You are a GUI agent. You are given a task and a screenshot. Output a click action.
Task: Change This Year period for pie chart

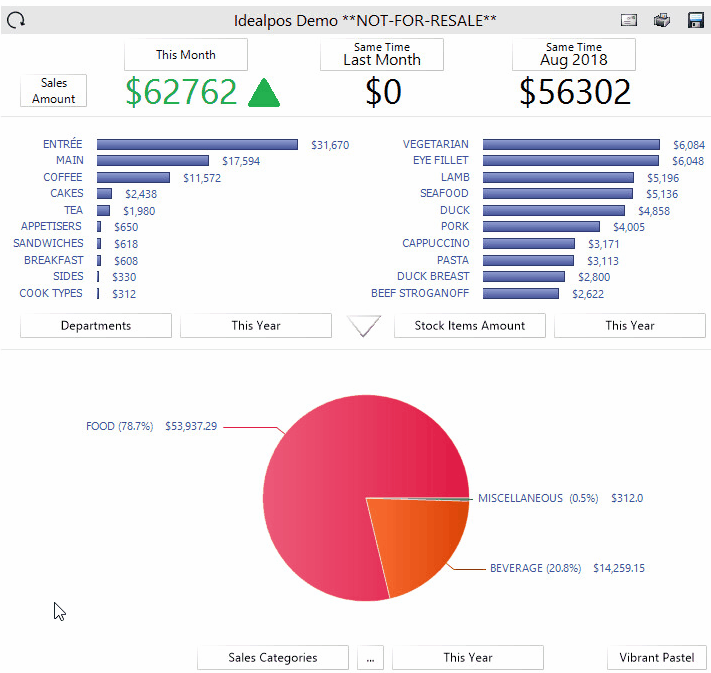click(467, 657)
